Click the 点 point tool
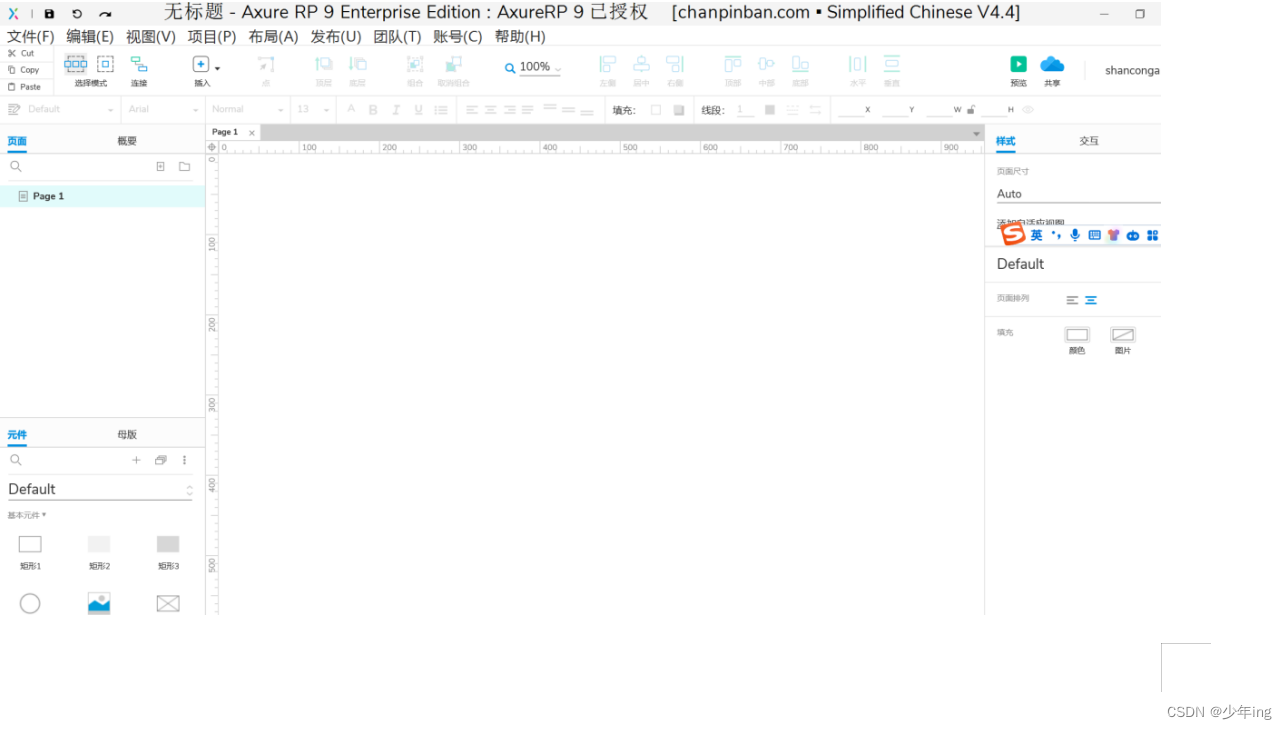The height and width of the screenshot is (729, 1287). click(x=265, y=64)
